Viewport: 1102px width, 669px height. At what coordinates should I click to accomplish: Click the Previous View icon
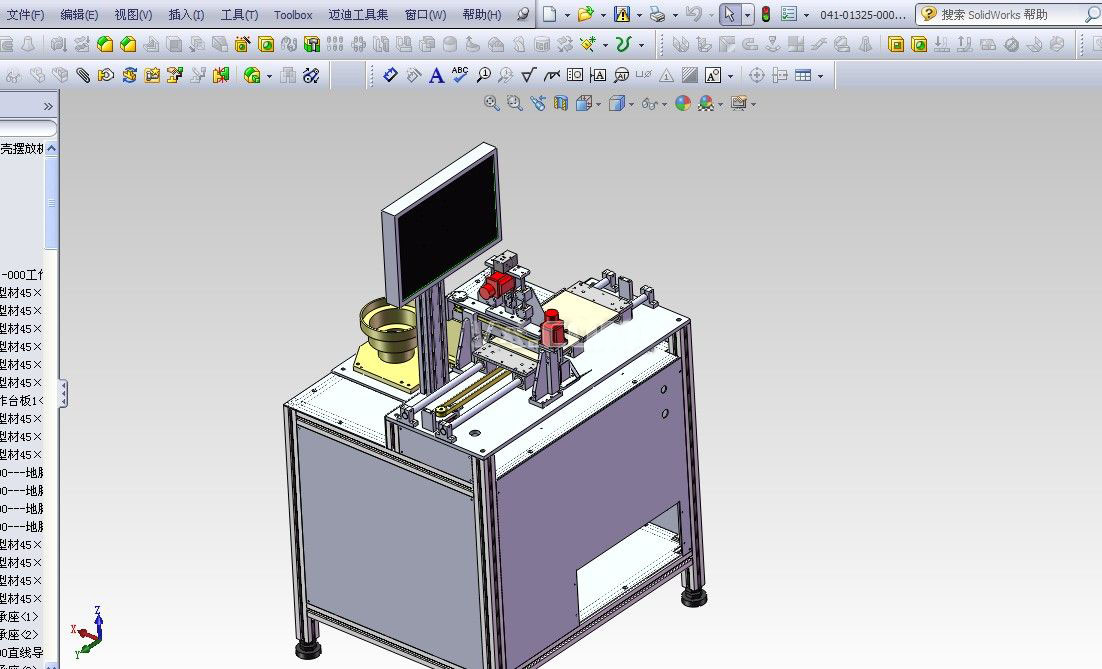pyautogui.click(x=538, y=104)
